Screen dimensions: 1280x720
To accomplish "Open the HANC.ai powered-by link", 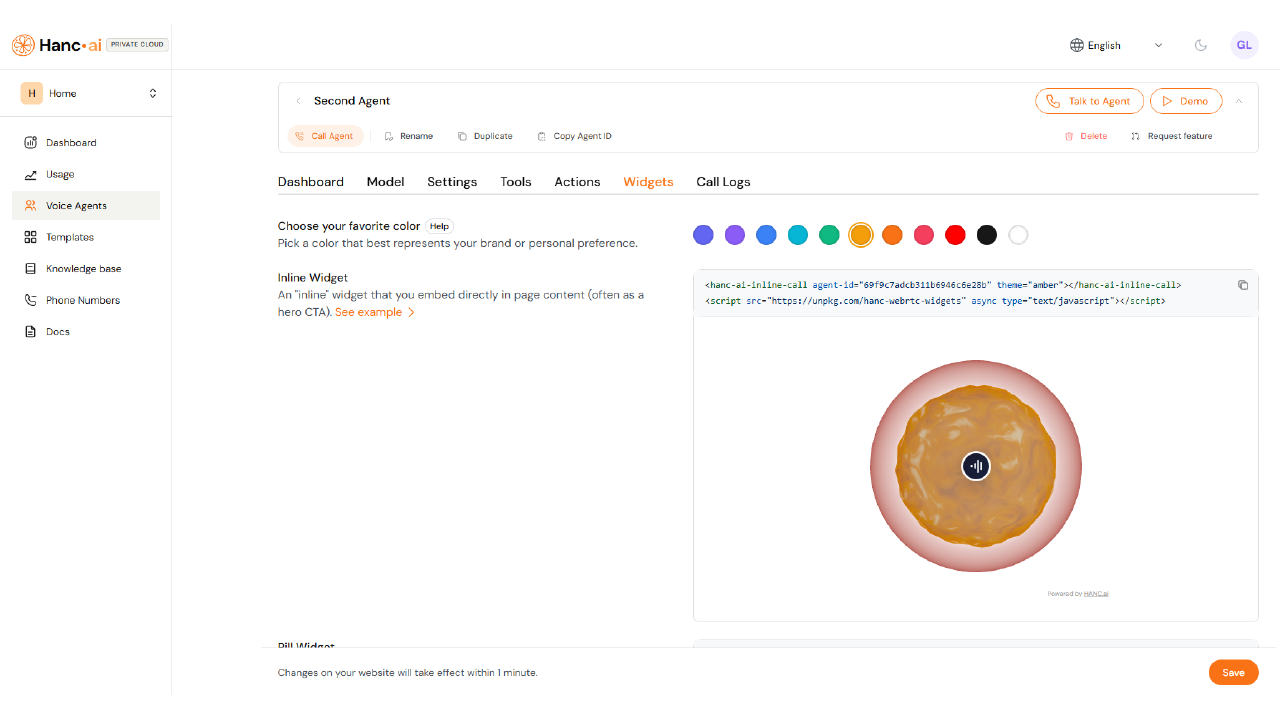I will click(x=1096, y=594).
